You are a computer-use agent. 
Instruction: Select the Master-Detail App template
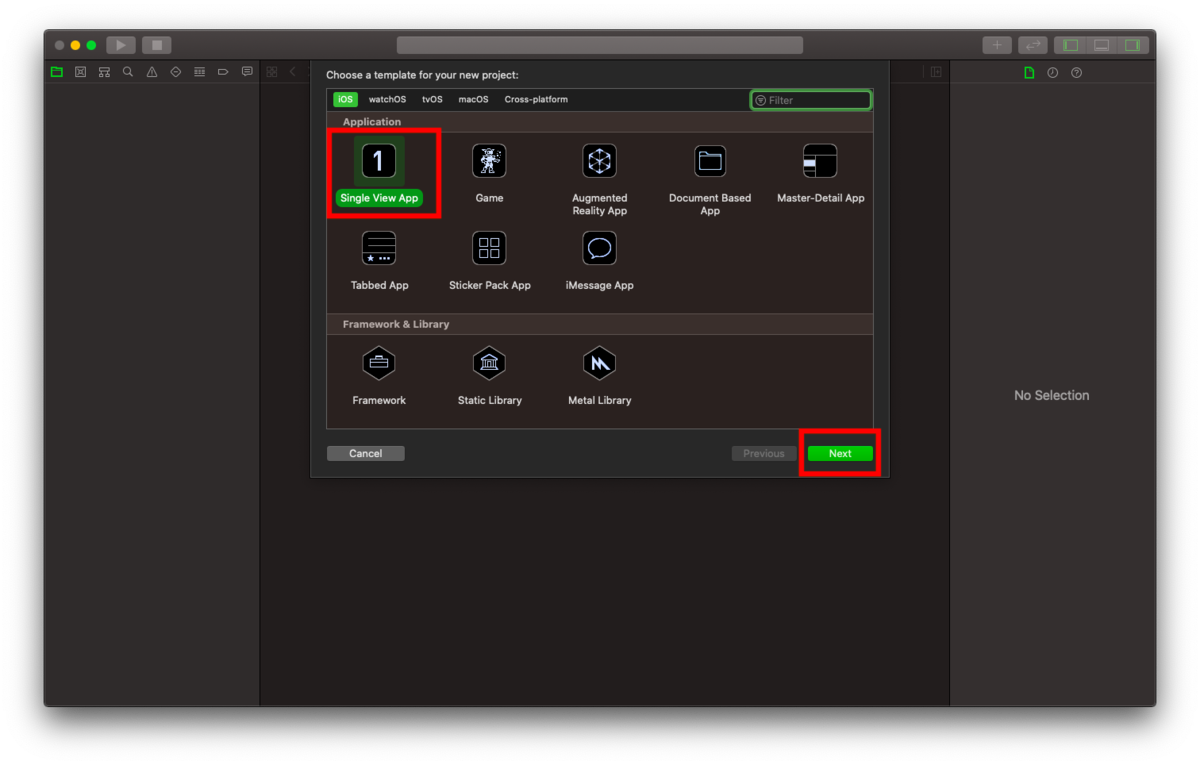tap(820, 173)
